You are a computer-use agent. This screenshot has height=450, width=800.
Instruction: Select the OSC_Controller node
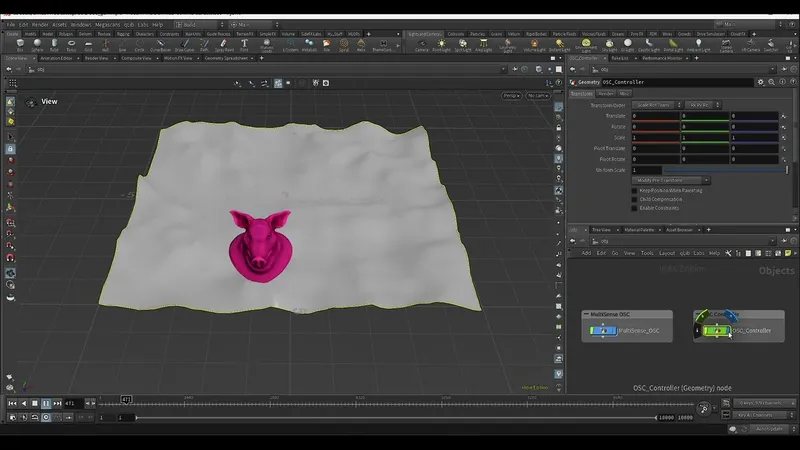(717, 331)
